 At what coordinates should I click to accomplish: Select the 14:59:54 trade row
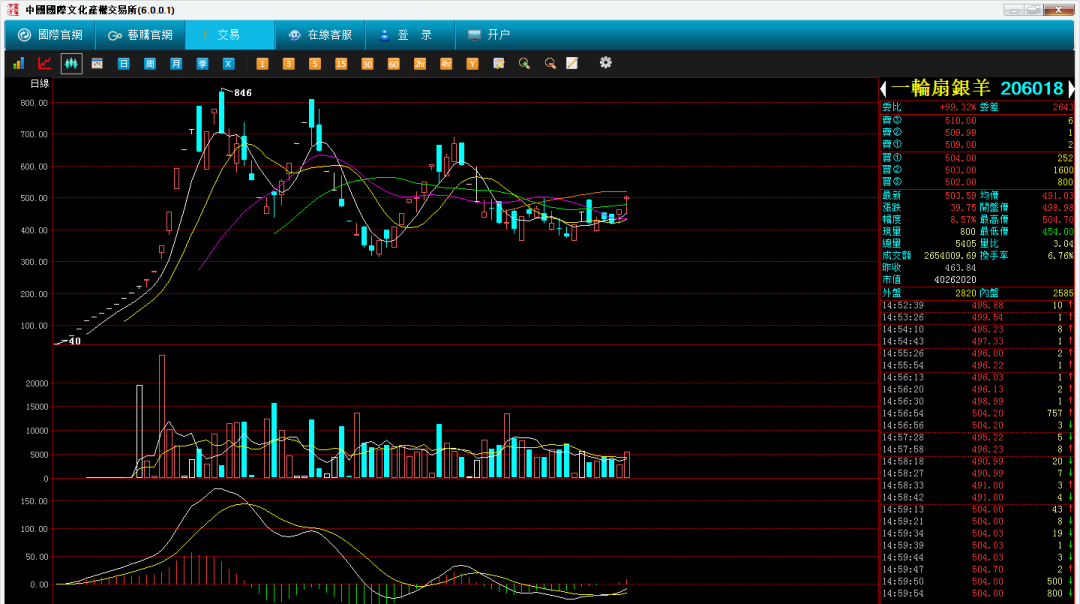click(977, 593)
